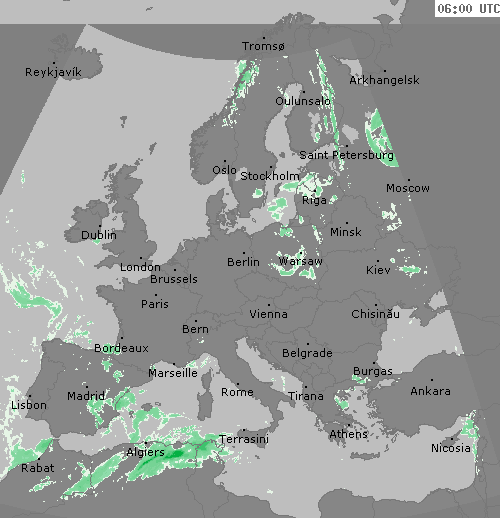The image size is (500, 518).
Task: Click the Moscow city label
Action: [408, 188]
